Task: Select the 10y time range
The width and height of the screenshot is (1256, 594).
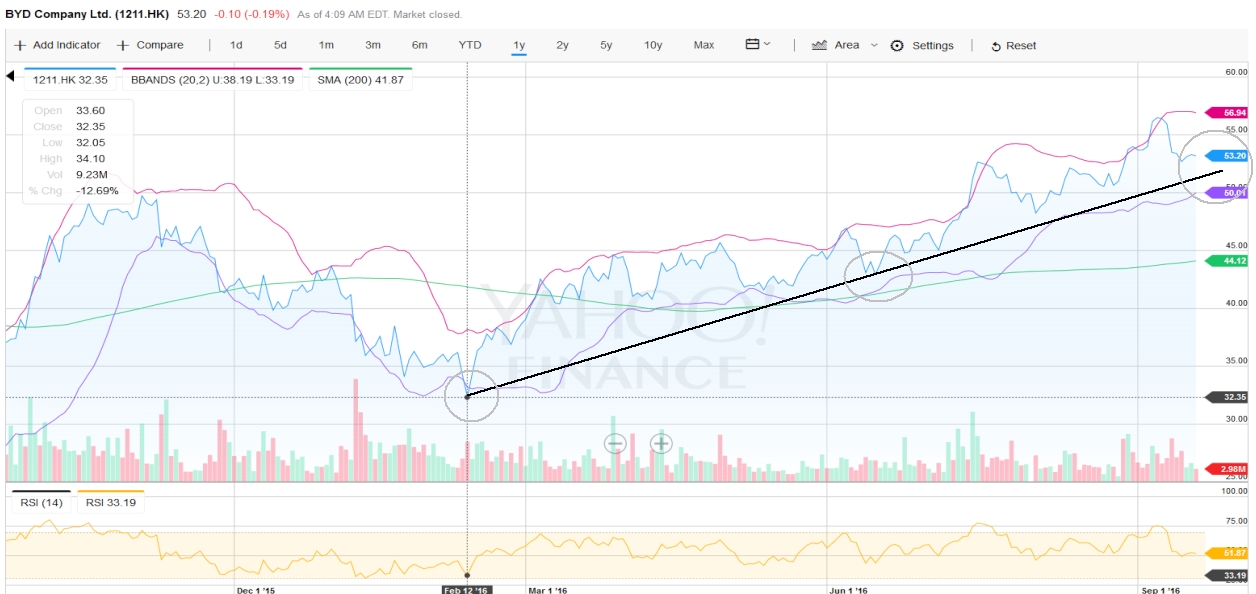Action: (x=653, y=45)
